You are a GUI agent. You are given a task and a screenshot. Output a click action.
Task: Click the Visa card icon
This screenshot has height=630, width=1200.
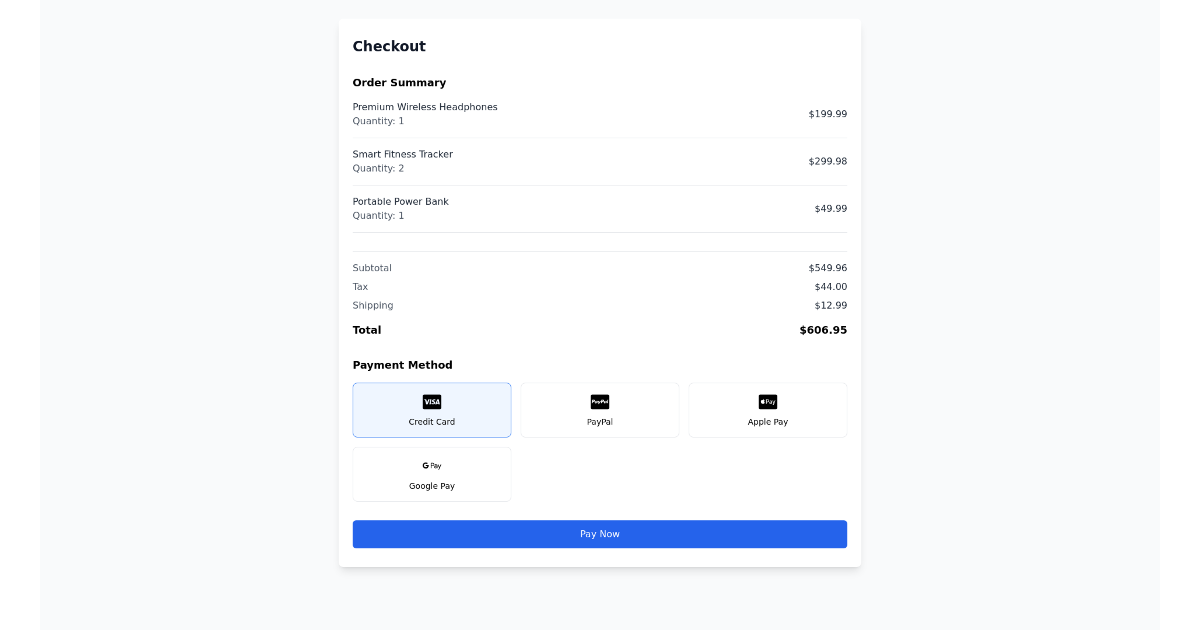coord(431,401)
